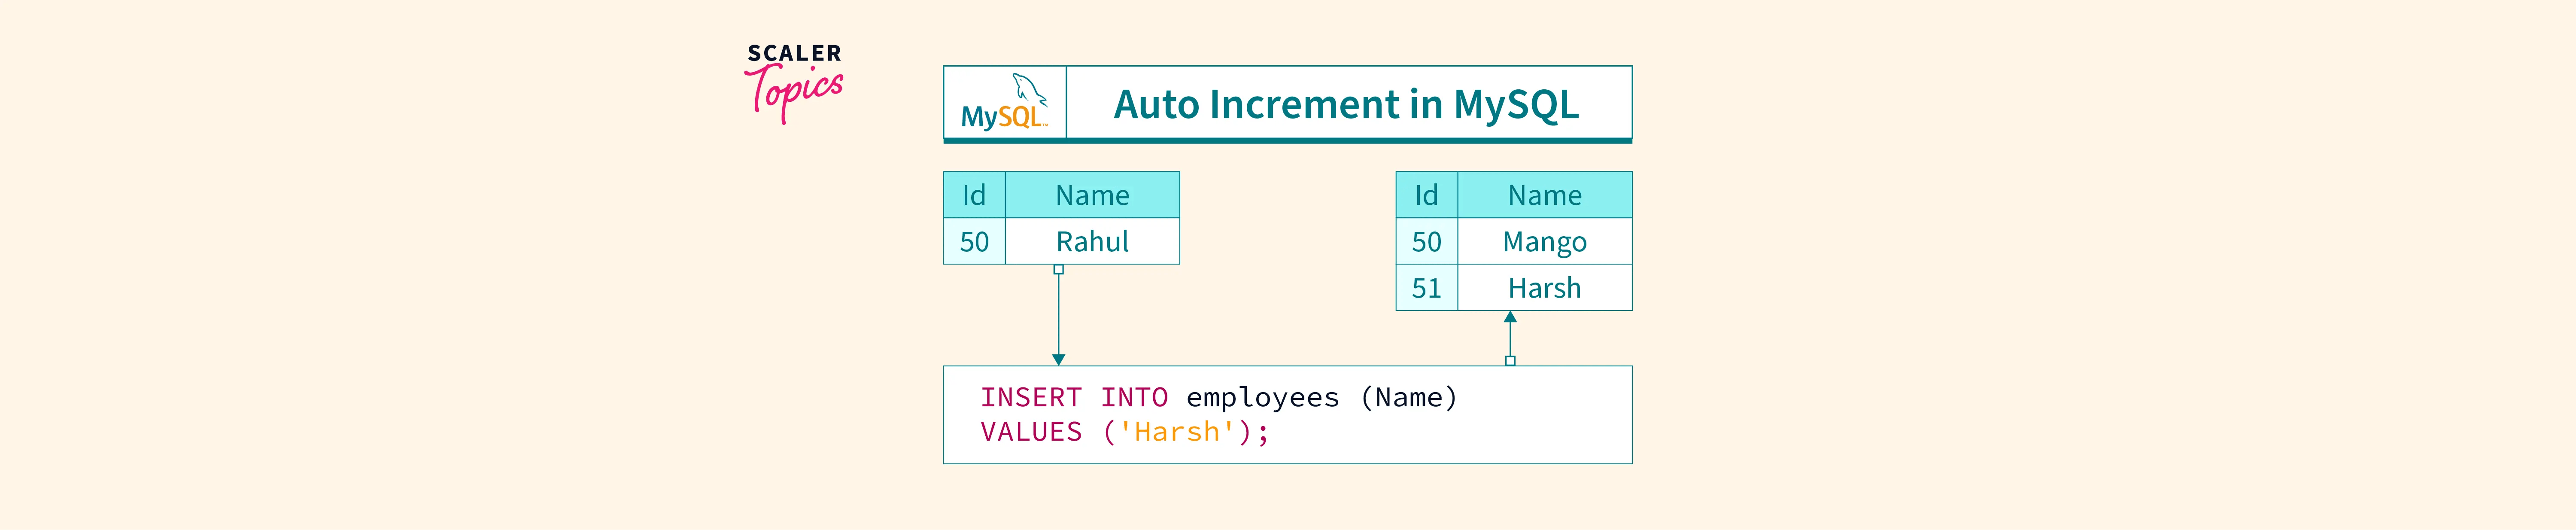
Task: Click the Scaler Topics logo
Action: click(x=794, y=82)
